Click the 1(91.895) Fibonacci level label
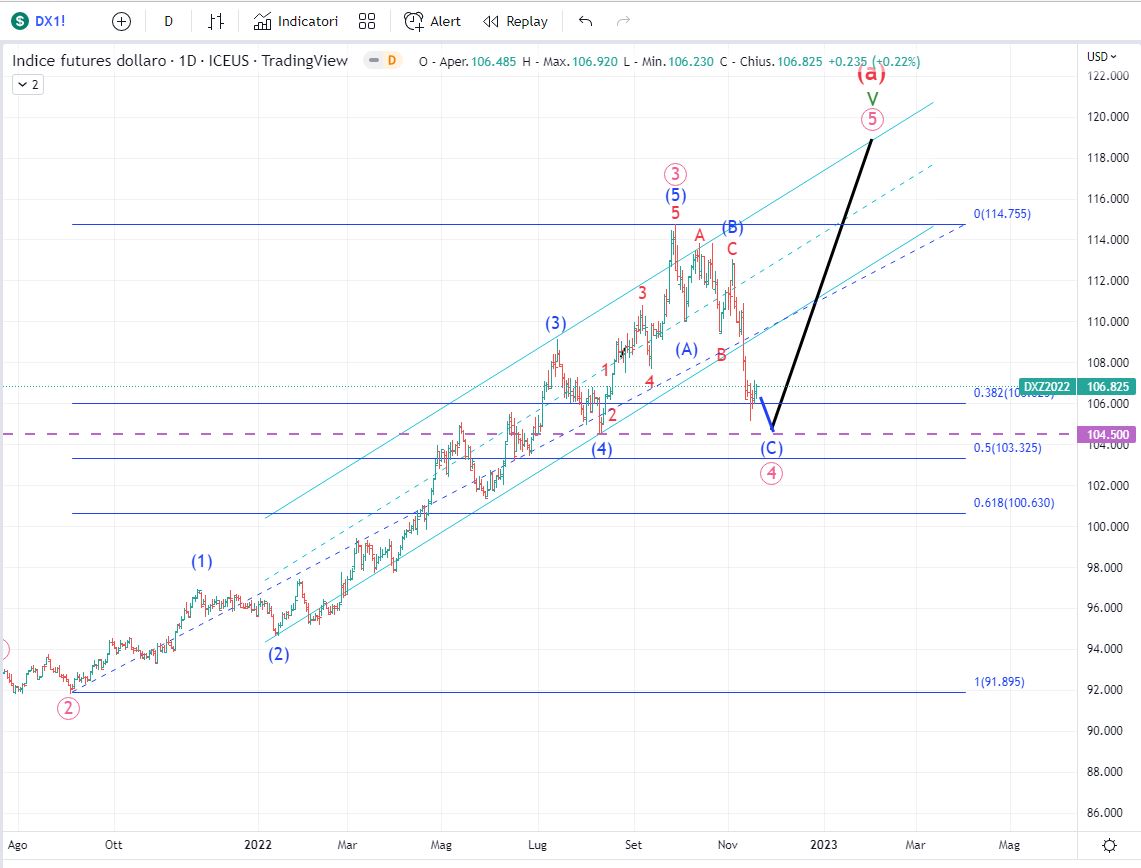The image size is (1141, 868). click(x=999, y=682)
